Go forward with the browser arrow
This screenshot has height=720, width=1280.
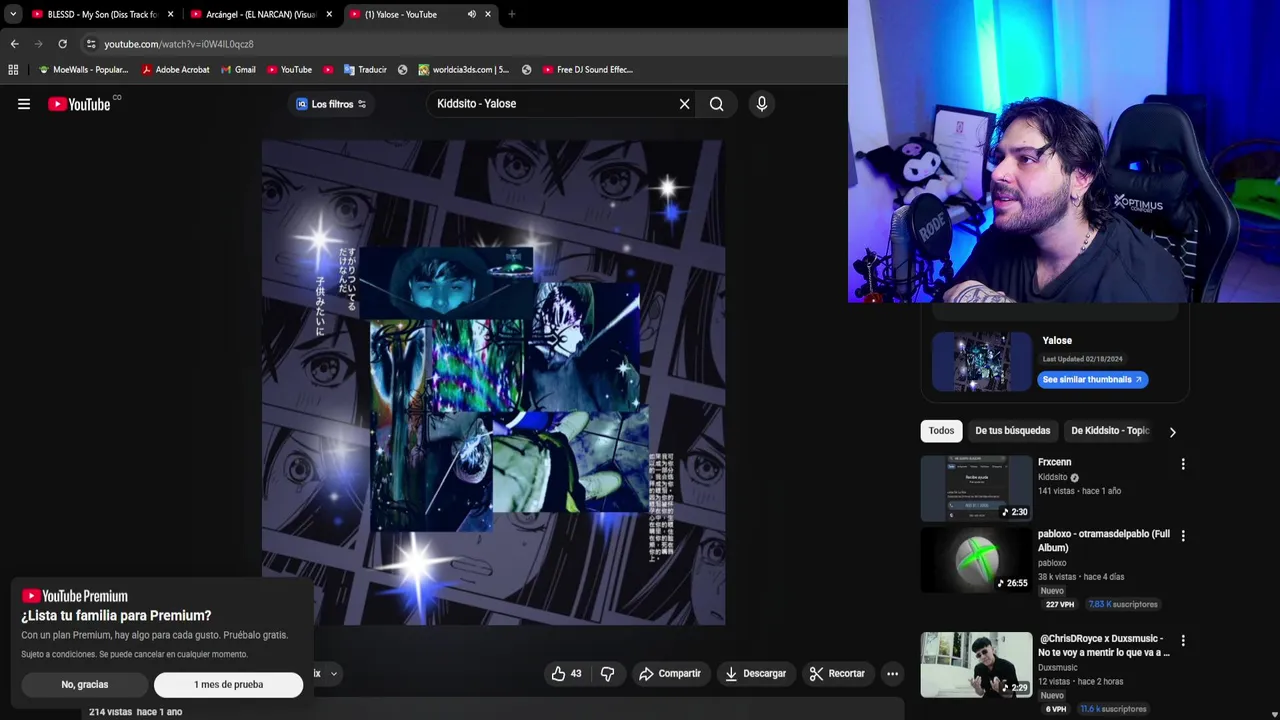click(38, 44)
